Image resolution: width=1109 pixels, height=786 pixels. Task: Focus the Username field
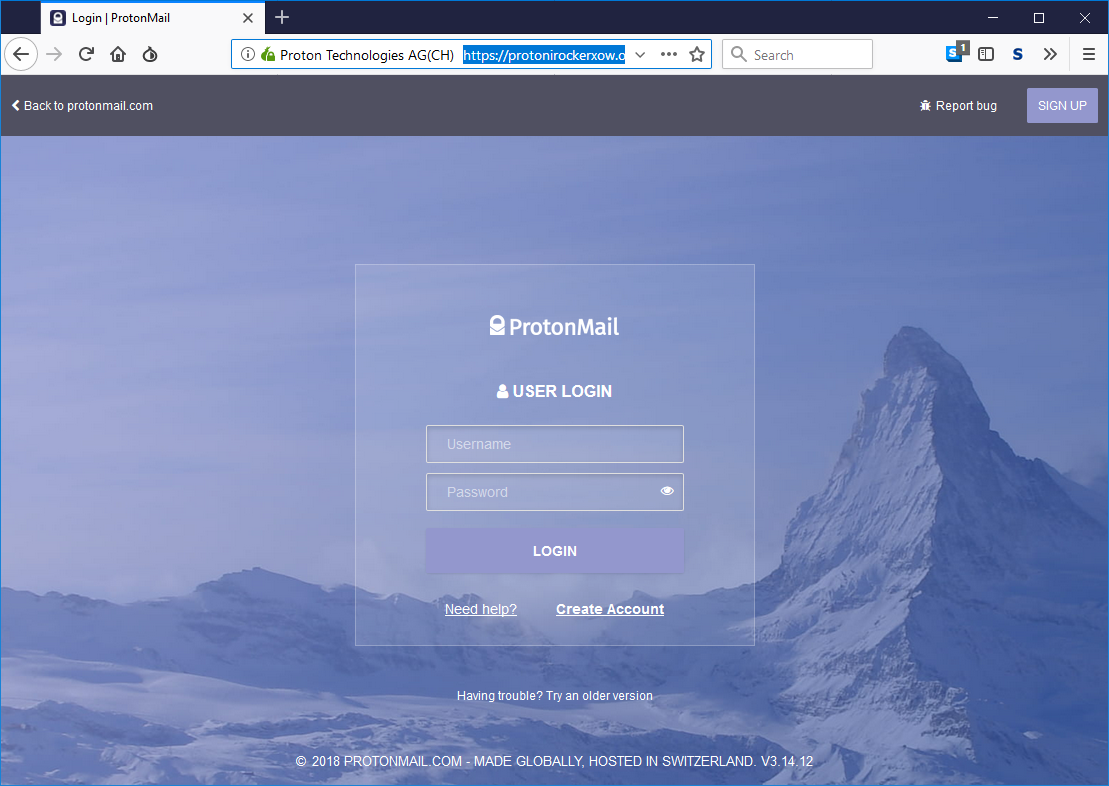point(554,444)
